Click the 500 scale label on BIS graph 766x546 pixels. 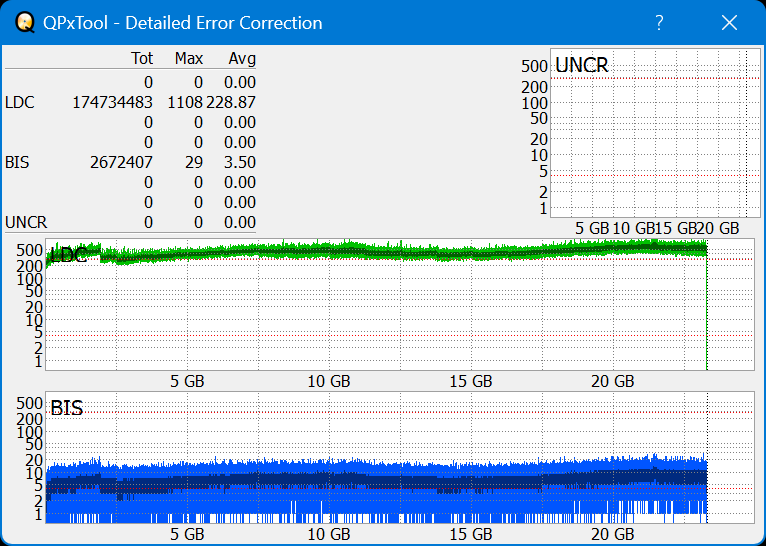pyautogui.click(x=29, y=403)
